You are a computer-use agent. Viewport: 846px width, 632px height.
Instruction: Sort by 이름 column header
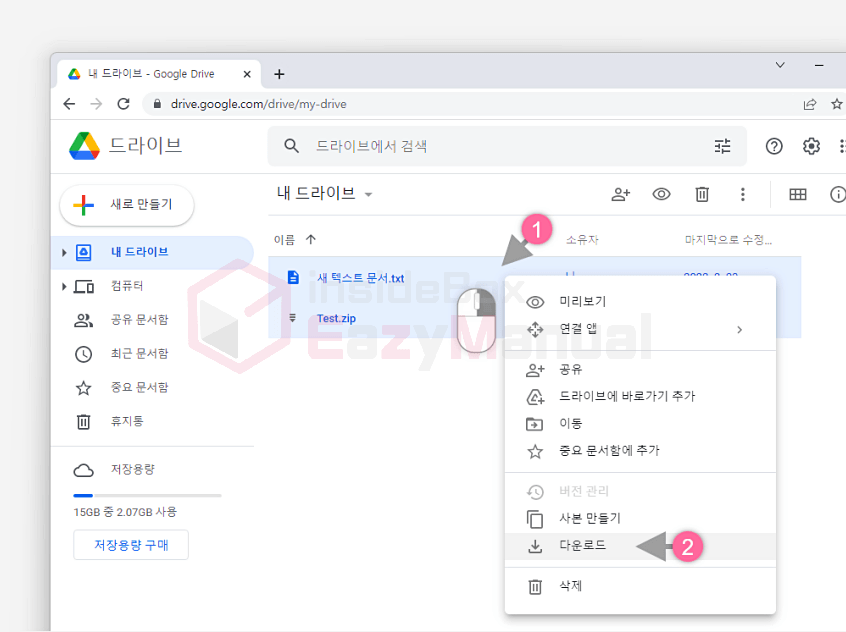pos(284,240)
